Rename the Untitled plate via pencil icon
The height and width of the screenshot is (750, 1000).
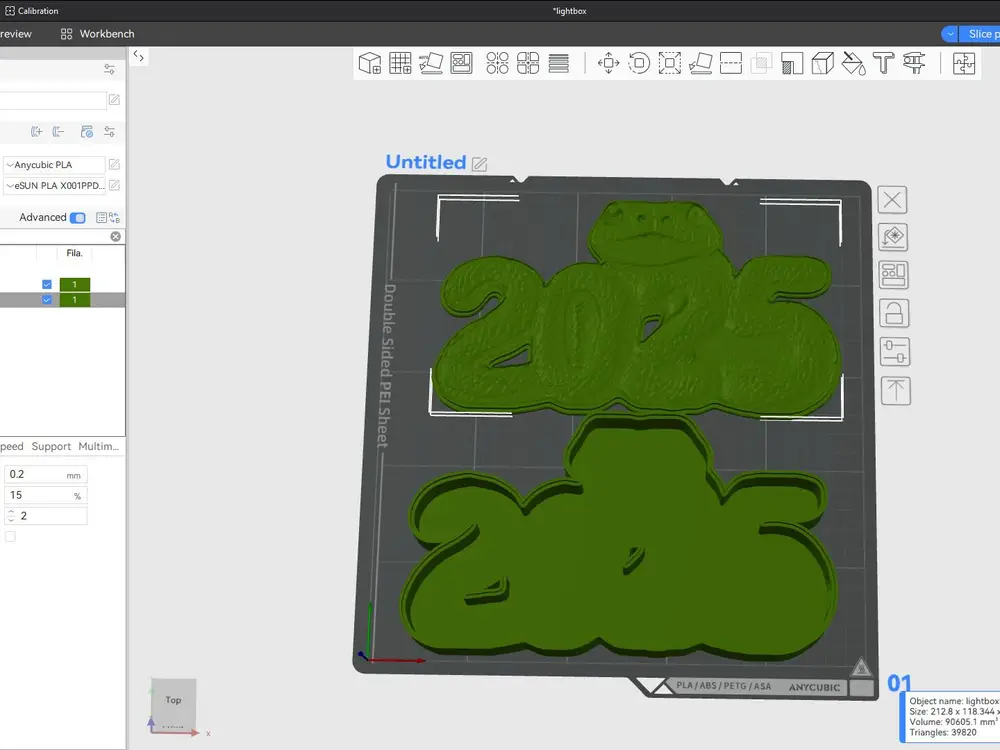(x=480, y=164)
